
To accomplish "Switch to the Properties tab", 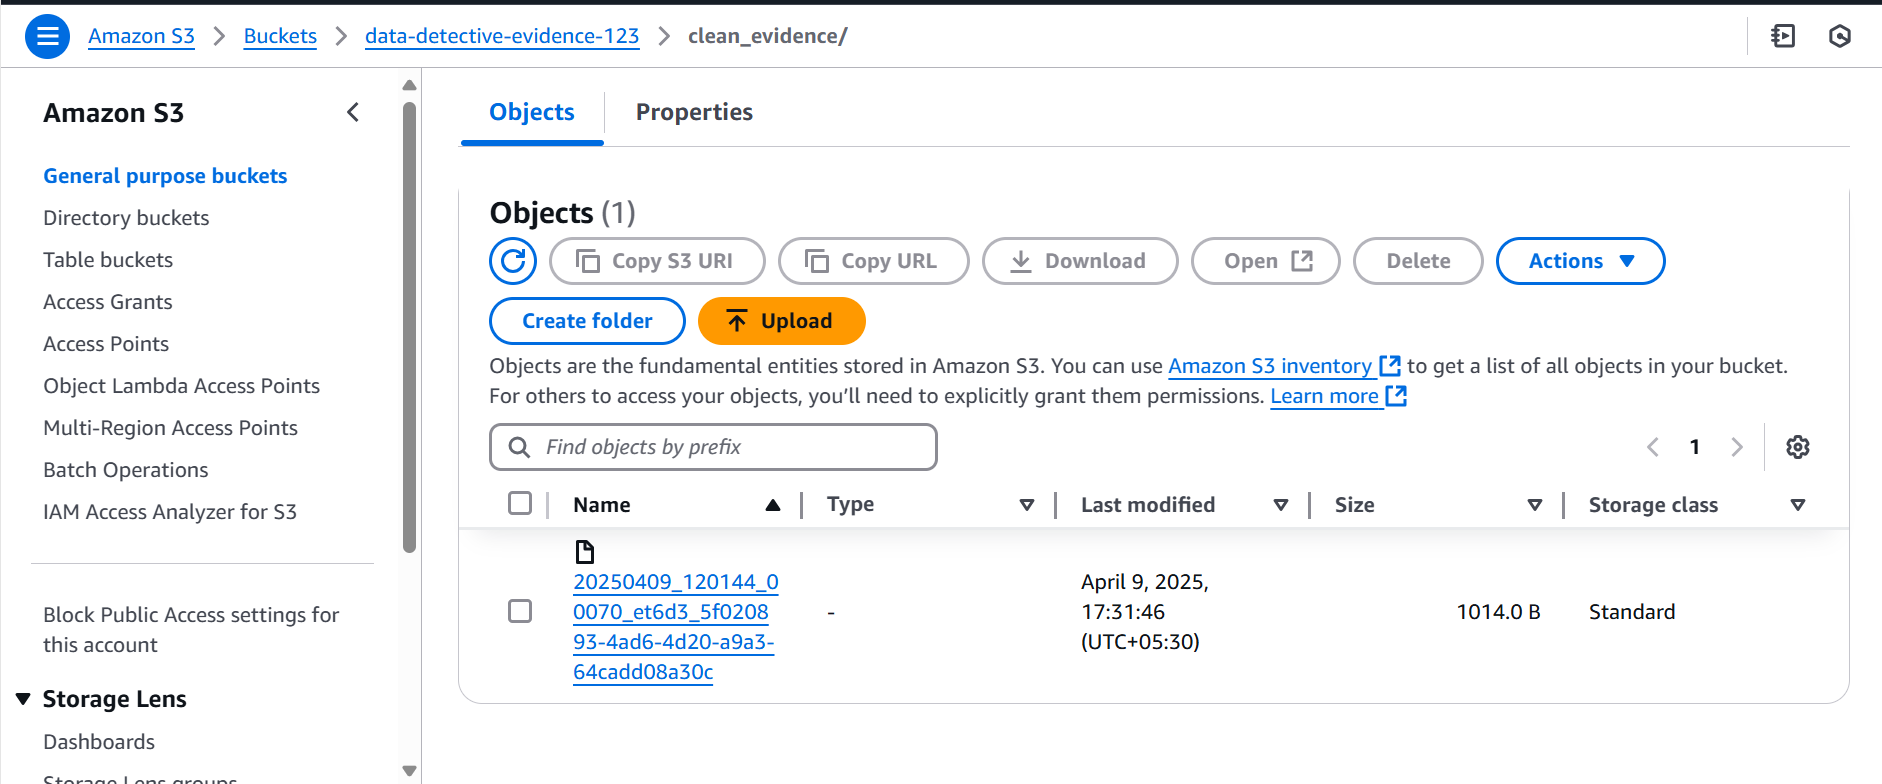I will [x=694, y=112].
